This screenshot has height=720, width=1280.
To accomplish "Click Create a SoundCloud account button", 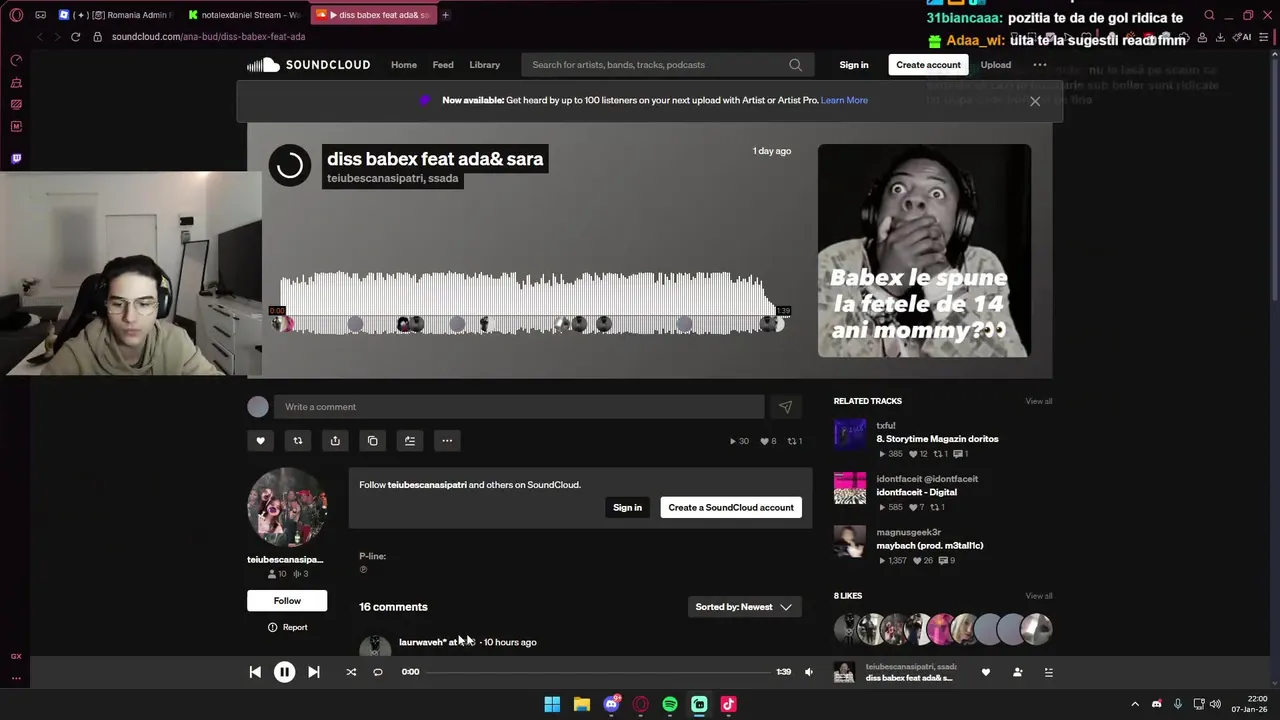I will click(731, 507).
